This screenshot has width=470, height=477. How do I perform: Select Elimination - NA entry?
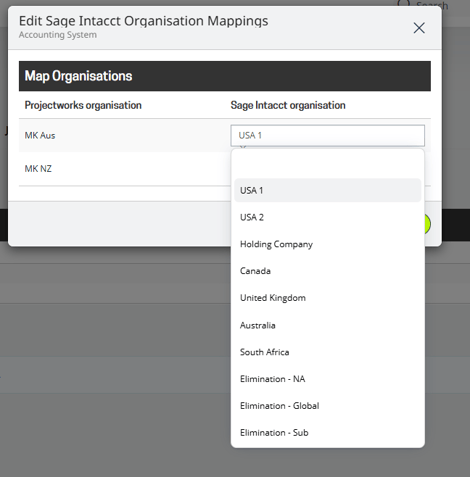pos(327,379)
